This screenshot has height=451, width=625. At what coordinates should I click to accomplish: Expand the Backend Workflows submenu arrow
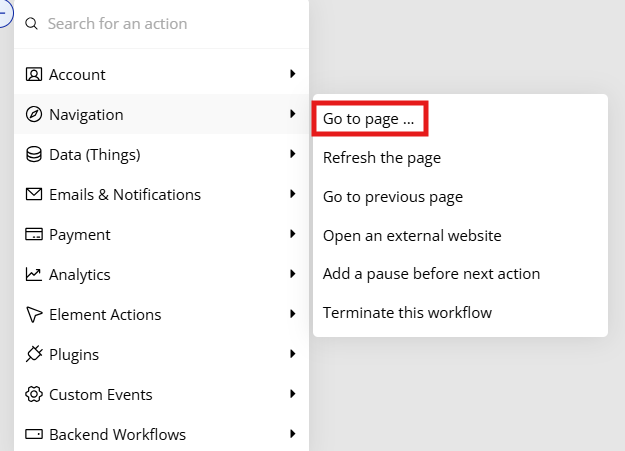[x=293, y=433]
